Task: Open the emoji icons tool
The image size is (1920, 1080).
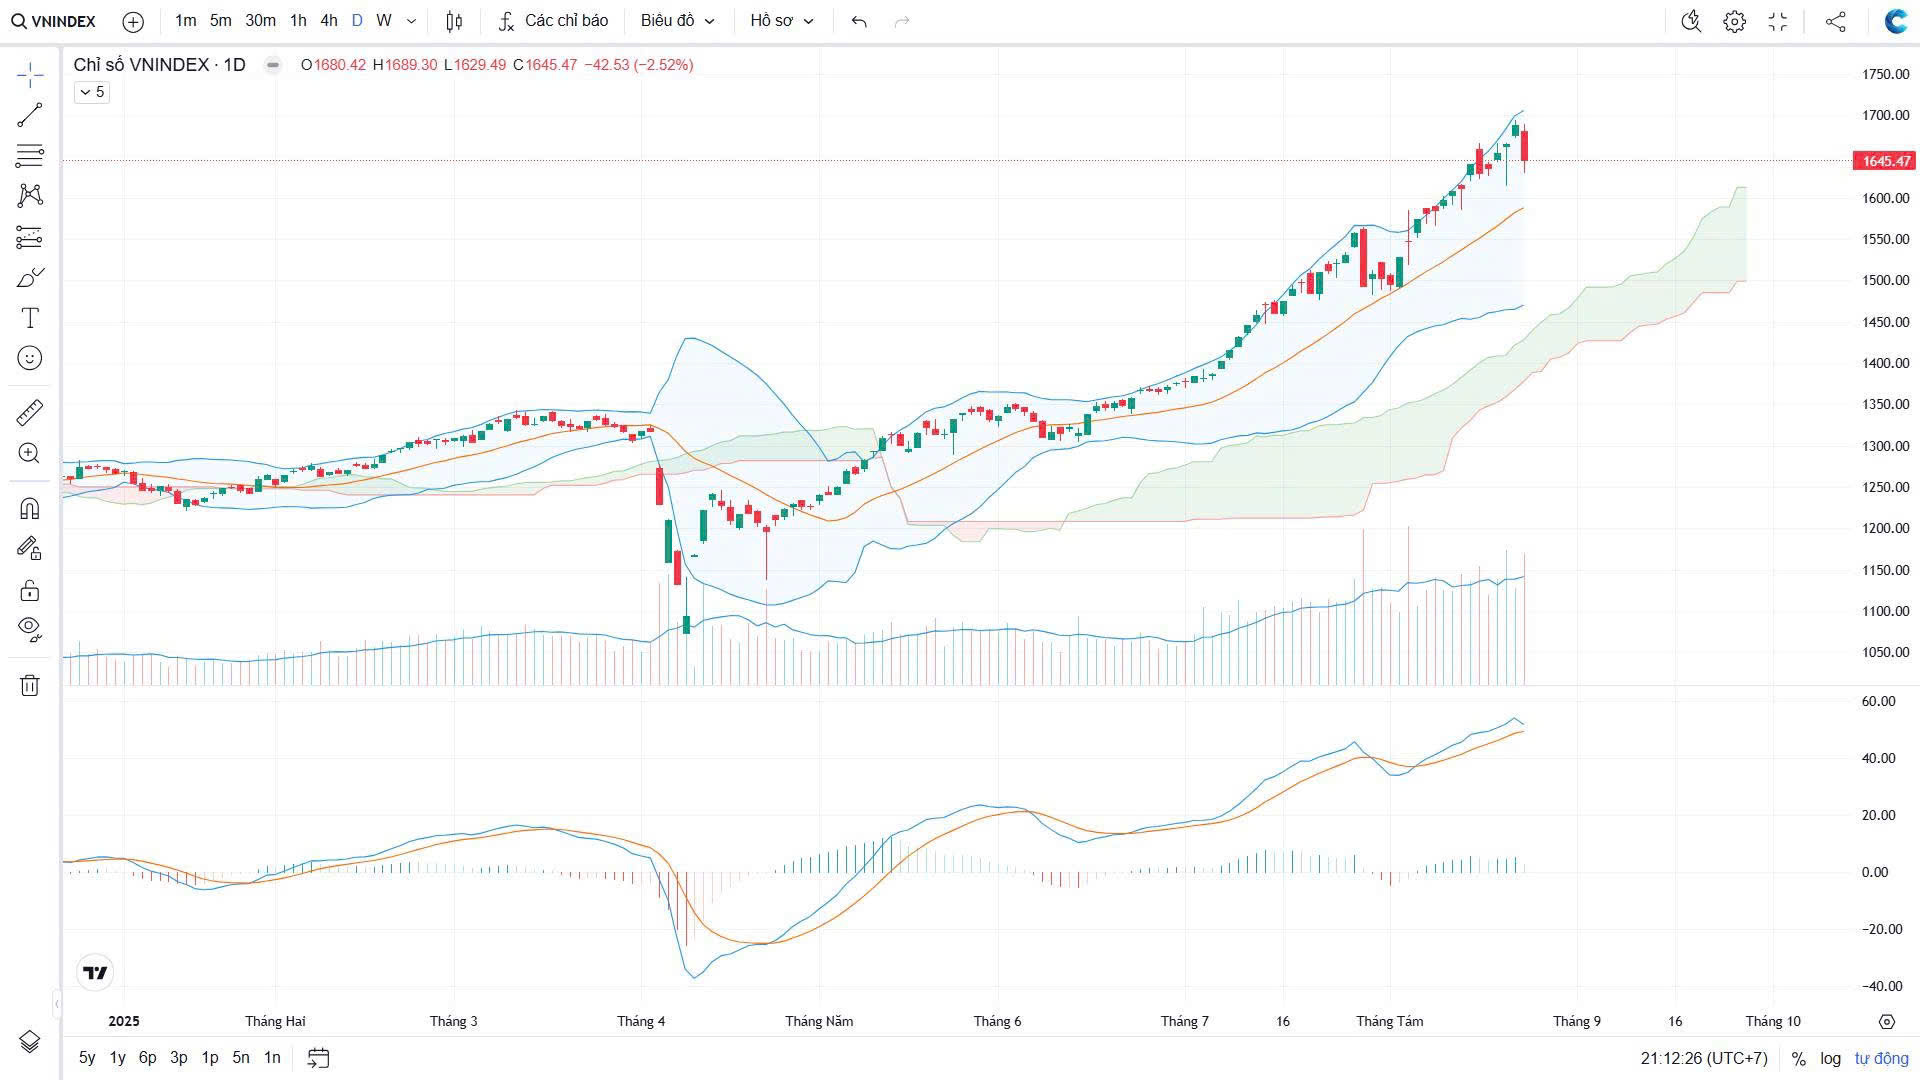Action: pyautogui.click(x=30, y=358)
